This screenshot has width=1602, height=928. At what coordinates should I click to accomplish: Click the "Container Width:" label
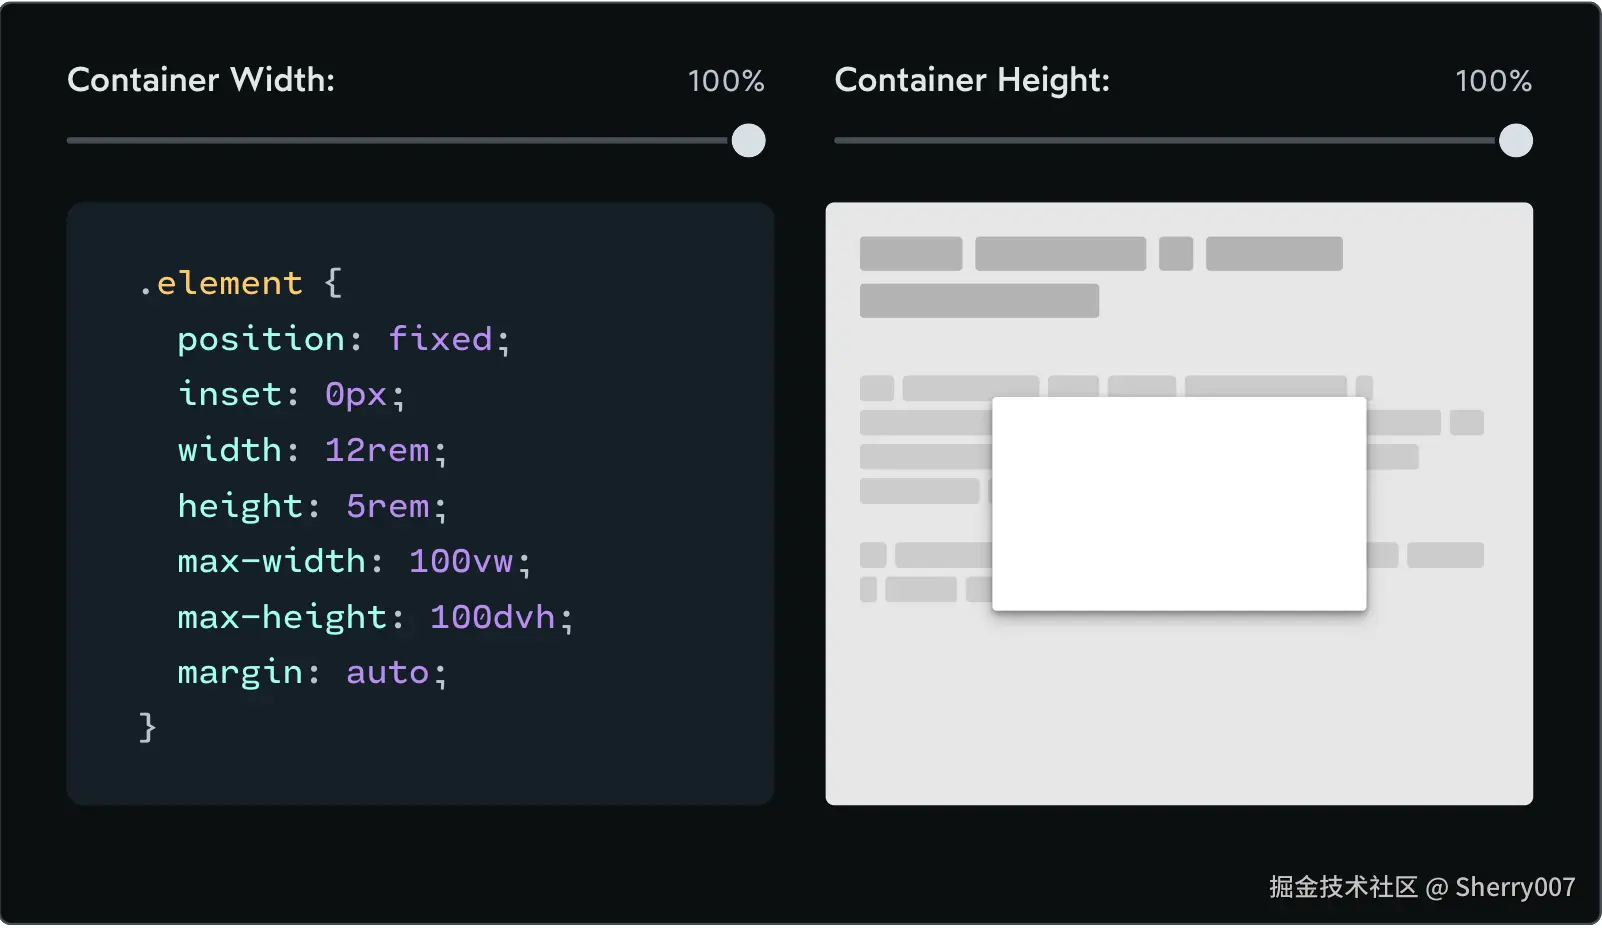pos(201,80)
